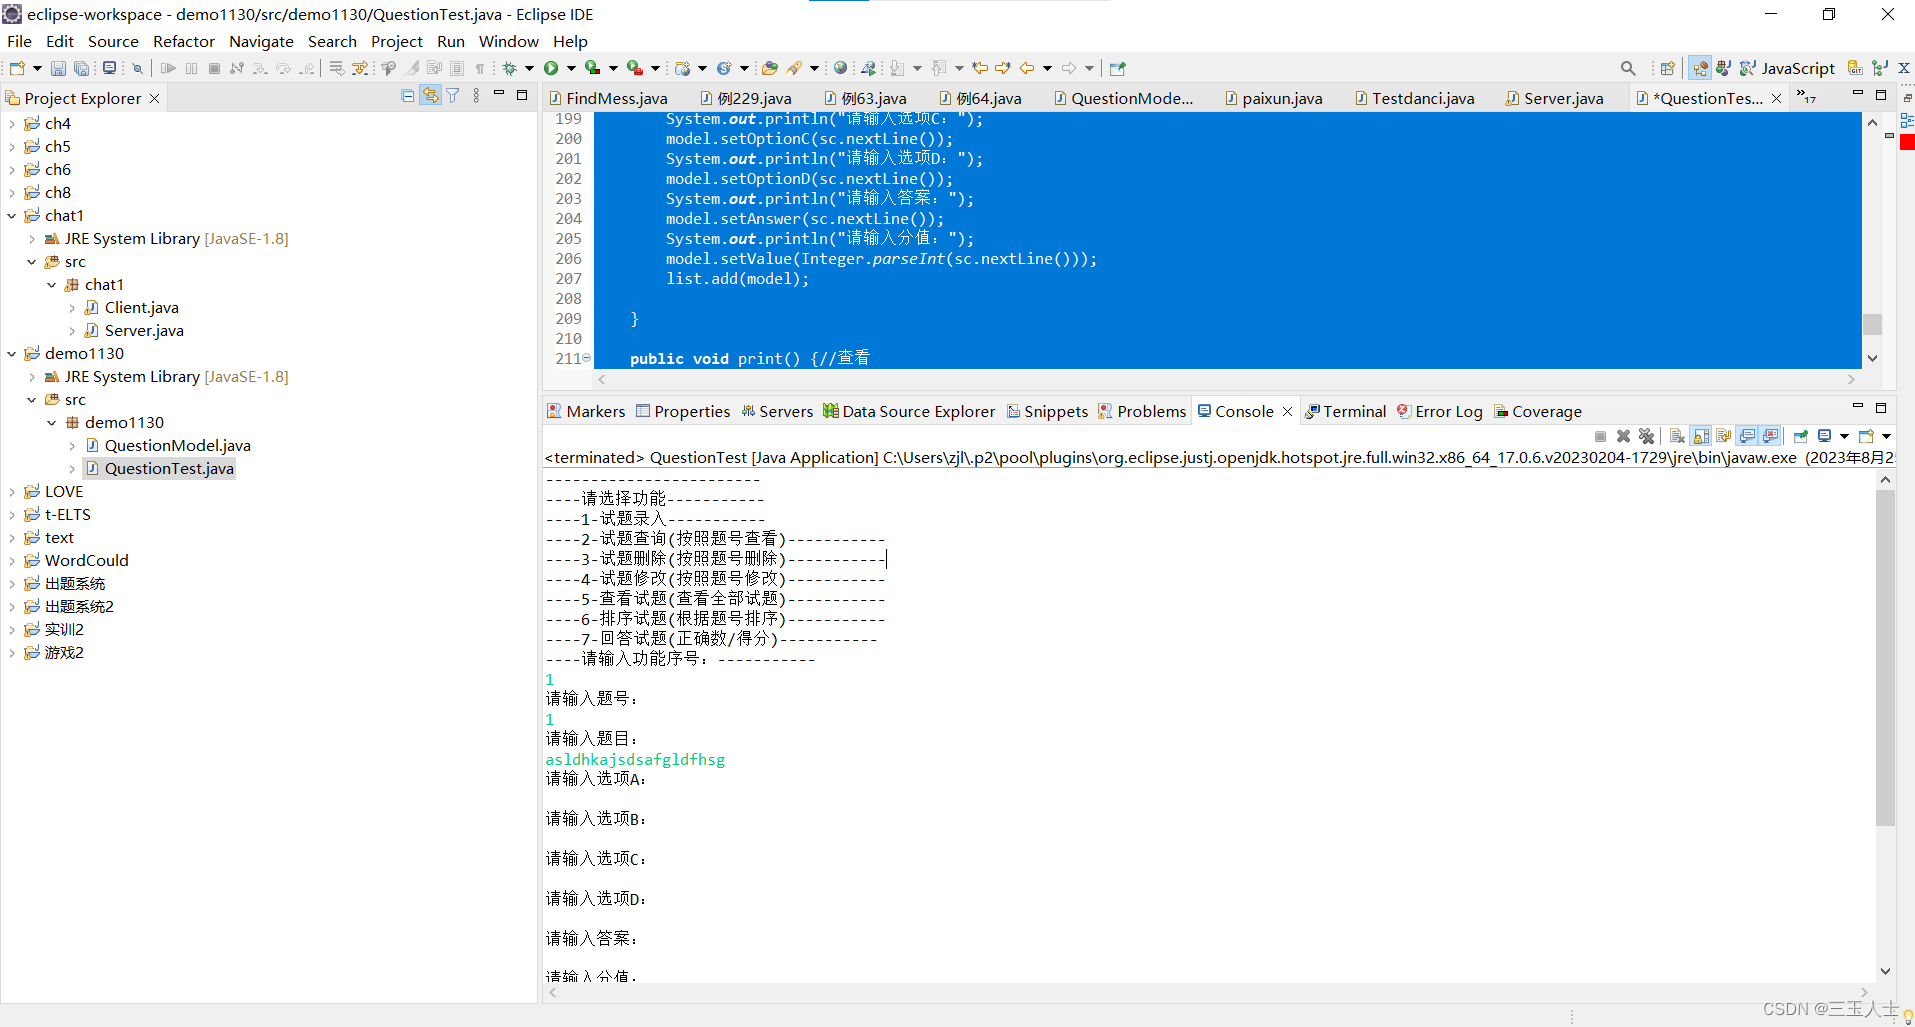Toggle Word Wrap in editor toolbar

434,68
